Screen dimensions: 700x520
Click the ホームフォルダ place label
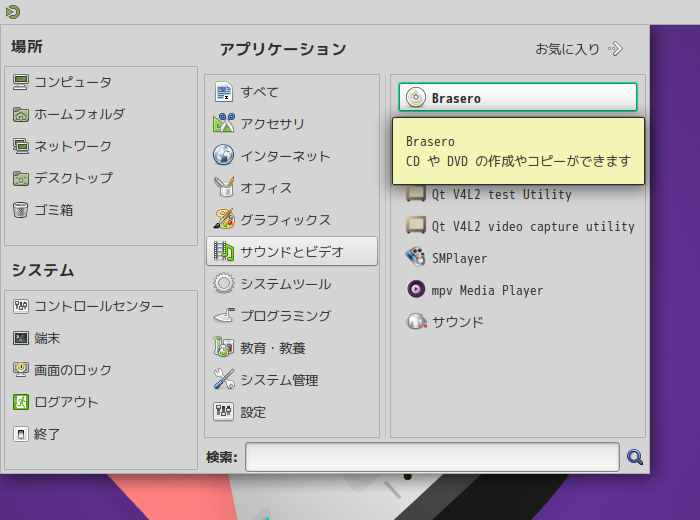pos(79,114)
